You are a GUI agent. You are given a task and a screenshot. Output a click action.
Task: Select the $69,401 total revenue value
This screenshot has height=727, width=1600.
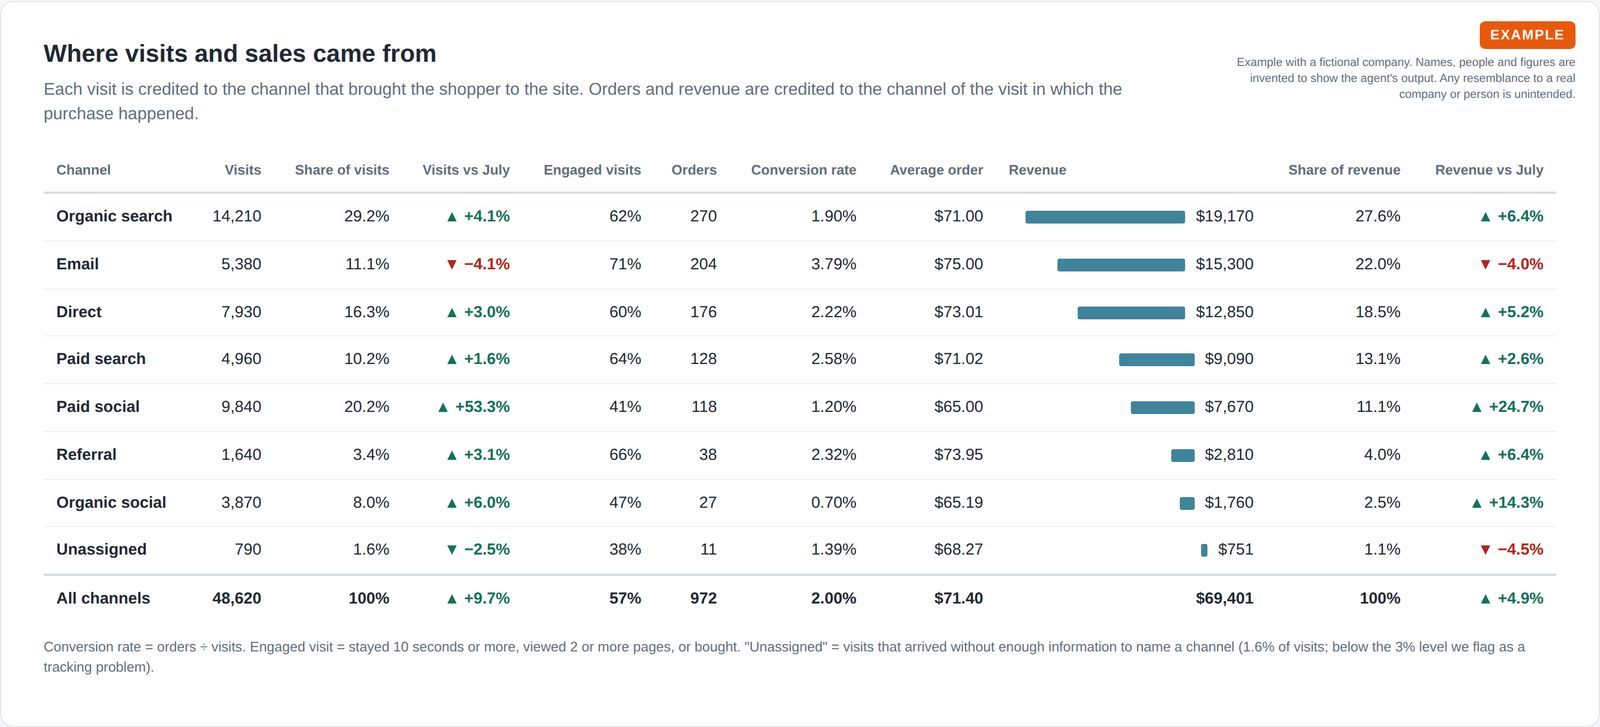coord(1224,598)
